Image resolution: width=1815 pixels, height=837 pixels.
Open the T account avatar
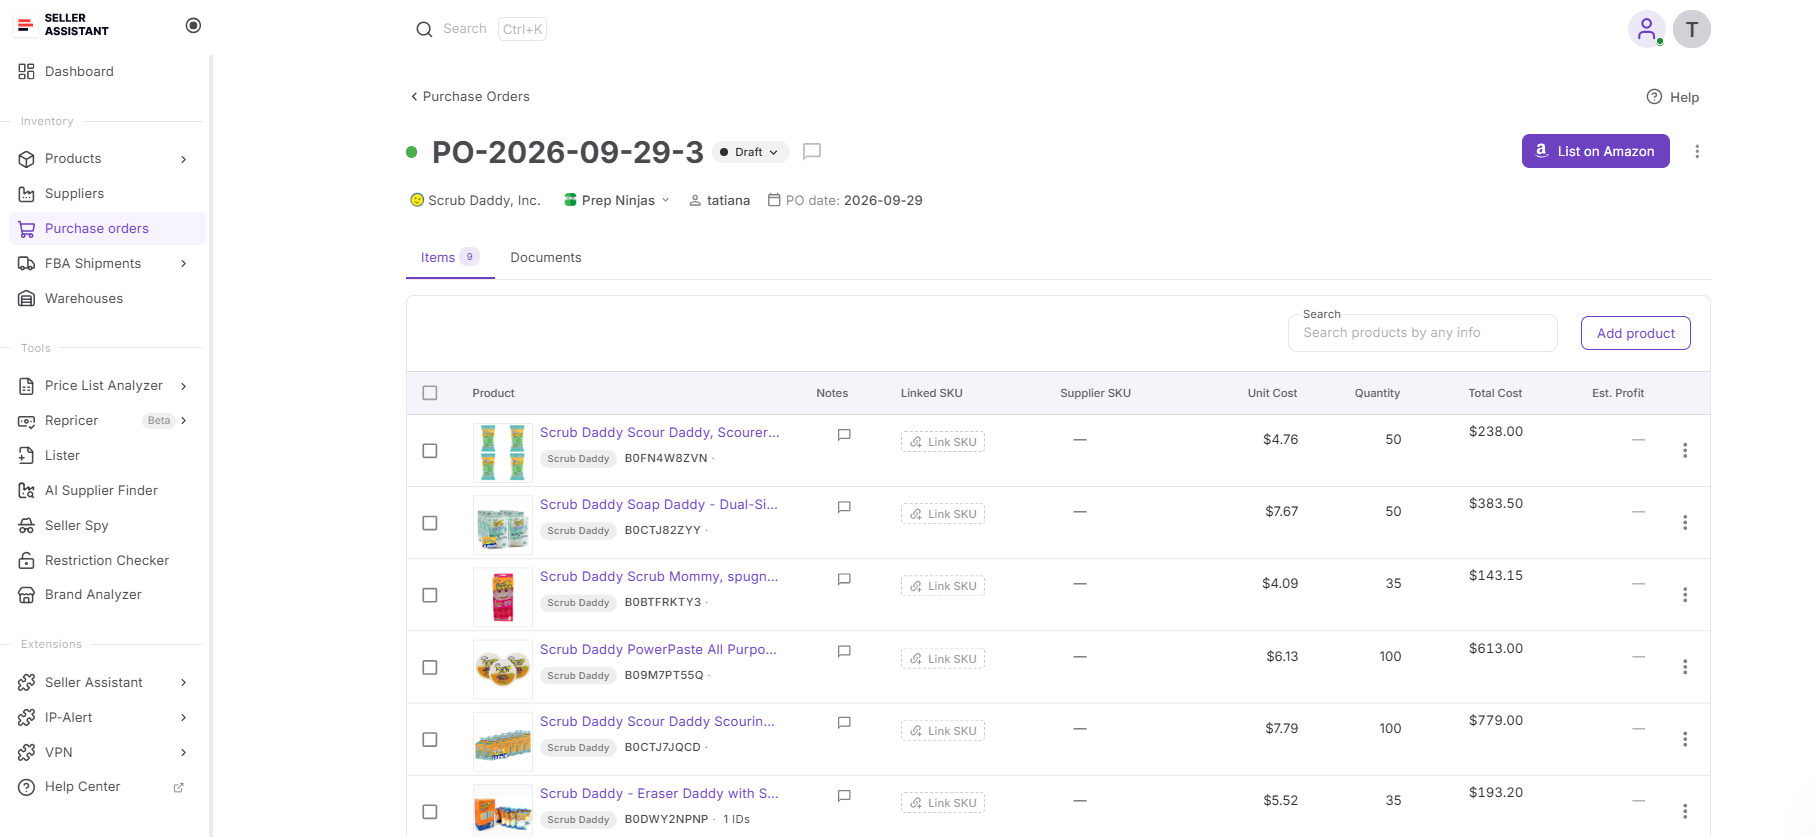click(x=1692, y=29)
